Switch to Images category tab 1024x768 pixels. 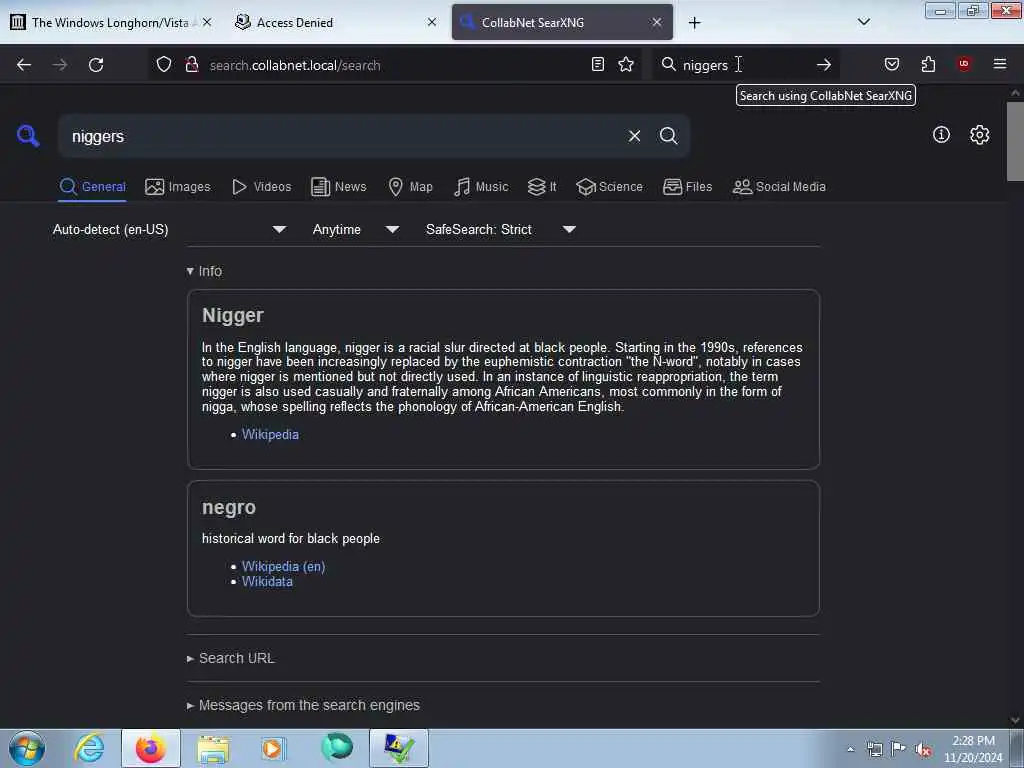[178, 187]
